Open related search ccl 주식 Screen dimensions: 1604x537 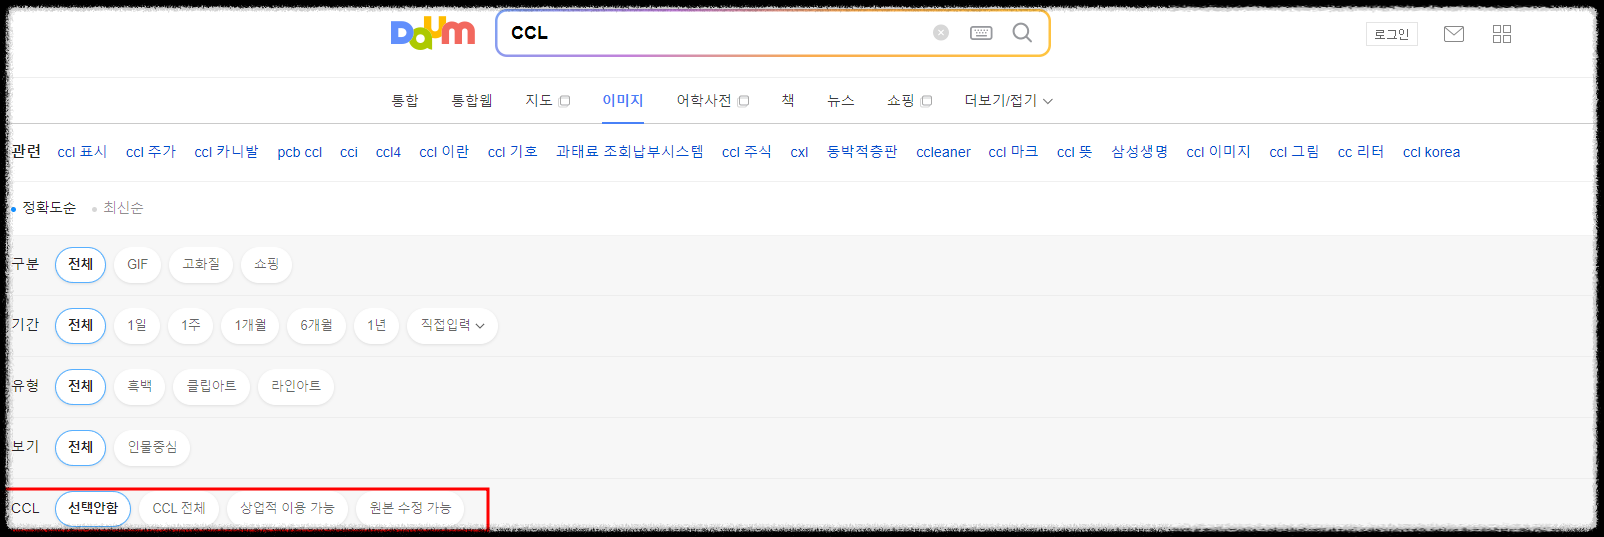(x=747, y=152)
